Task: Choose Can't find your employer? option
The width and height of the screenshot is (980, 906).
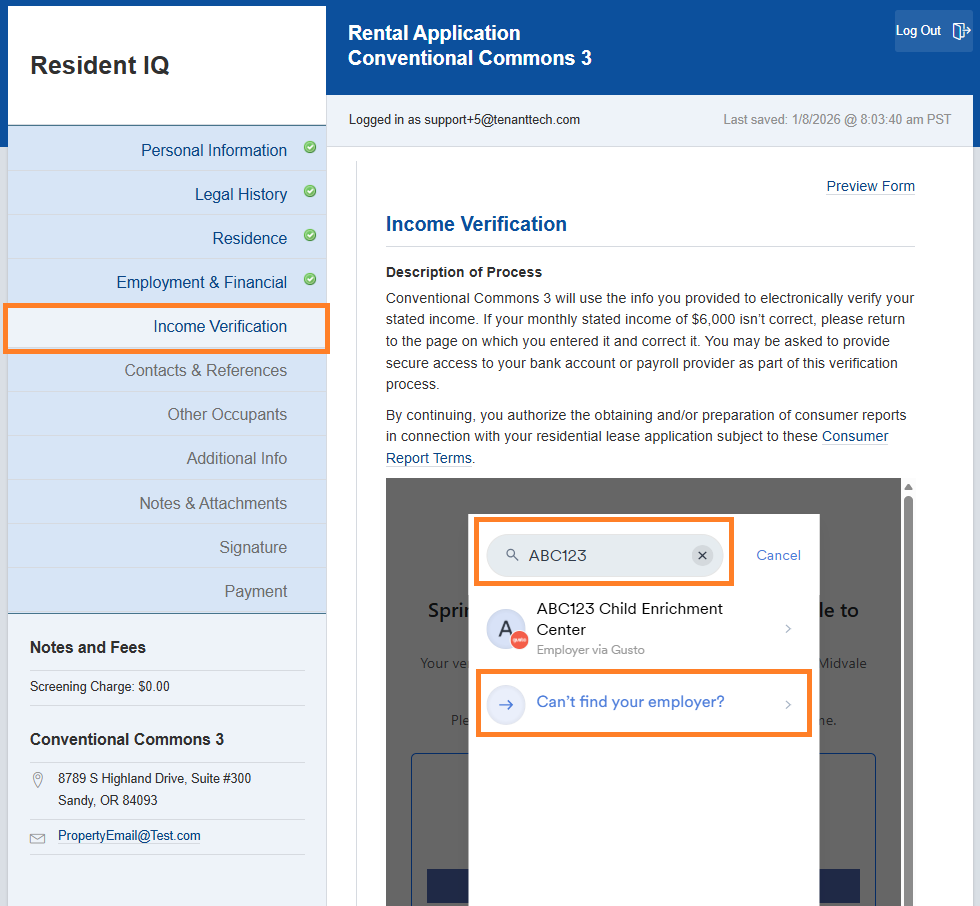Action: [x=644, y=704]
